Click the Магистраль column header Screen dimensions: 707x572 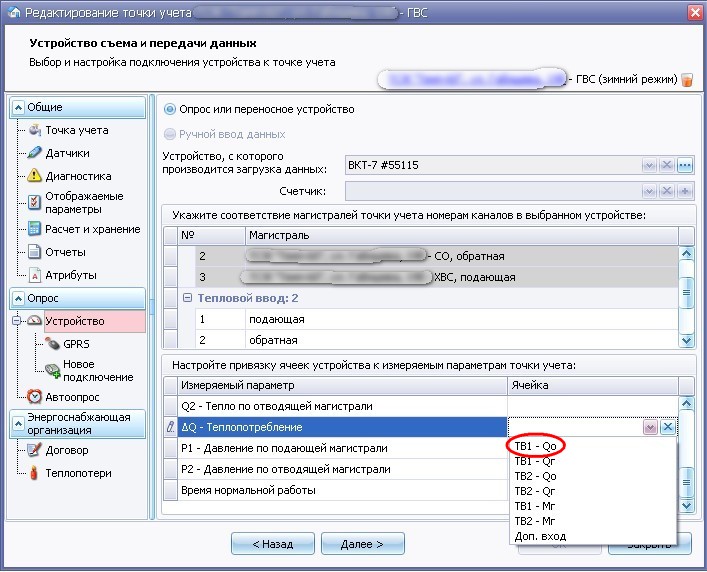[x=461, y=235]
